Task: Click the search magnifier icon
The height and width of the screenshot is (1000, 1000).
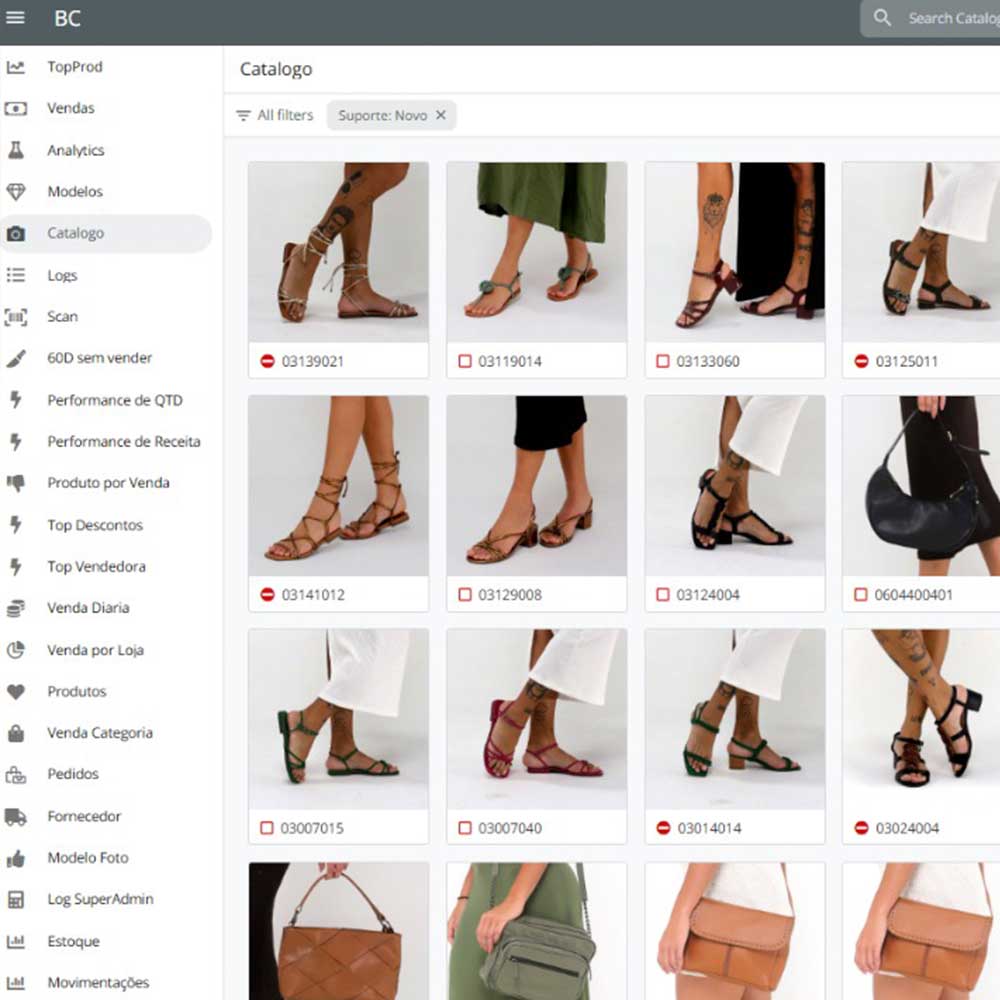Action: pos(882,18)
